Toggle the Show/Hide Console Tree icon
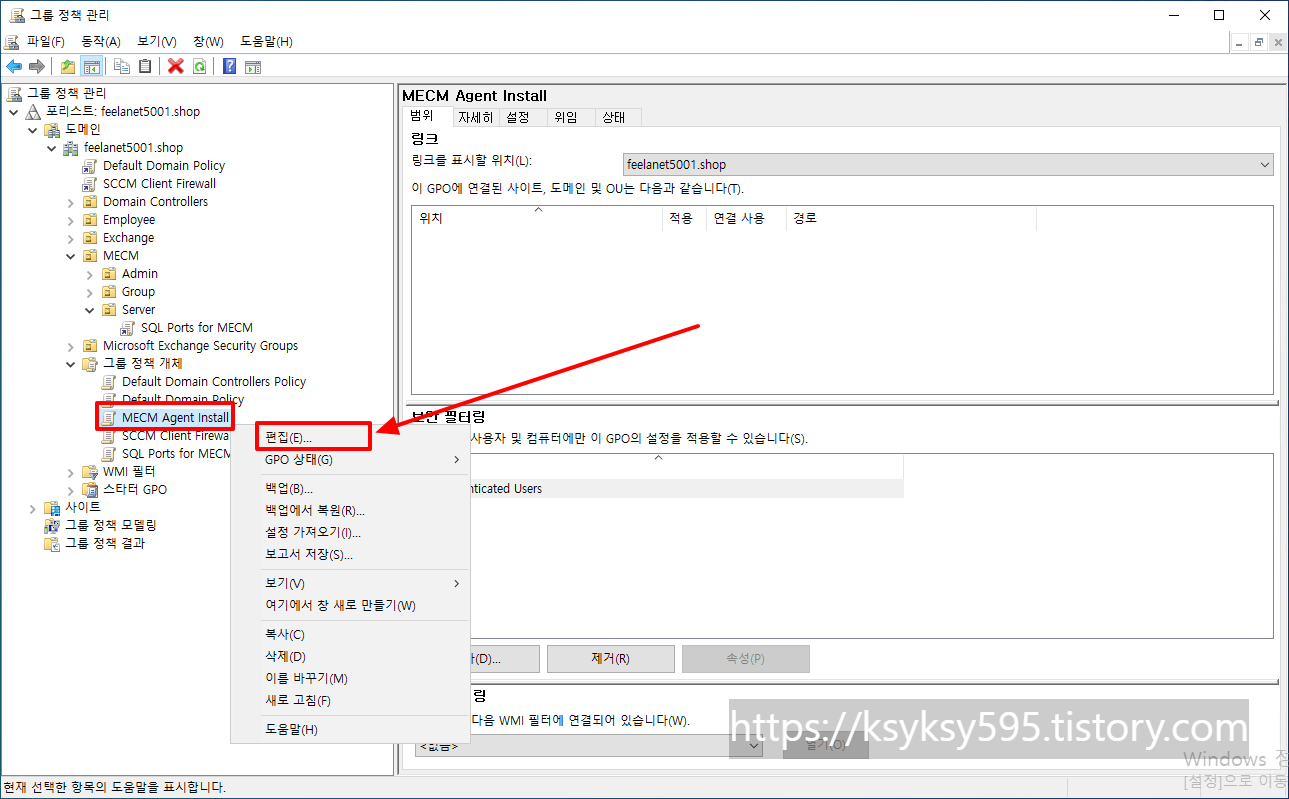The height and width of the screenshot is (799, 1289). click(x=91, y=66)
